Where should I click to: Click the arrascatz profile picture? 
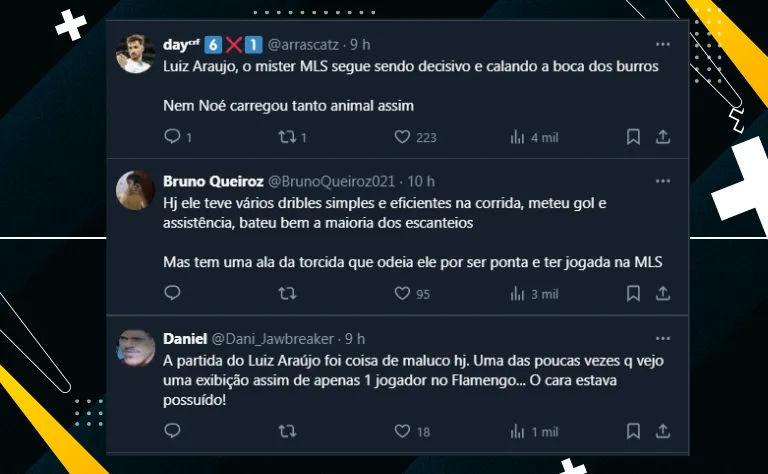135,54
